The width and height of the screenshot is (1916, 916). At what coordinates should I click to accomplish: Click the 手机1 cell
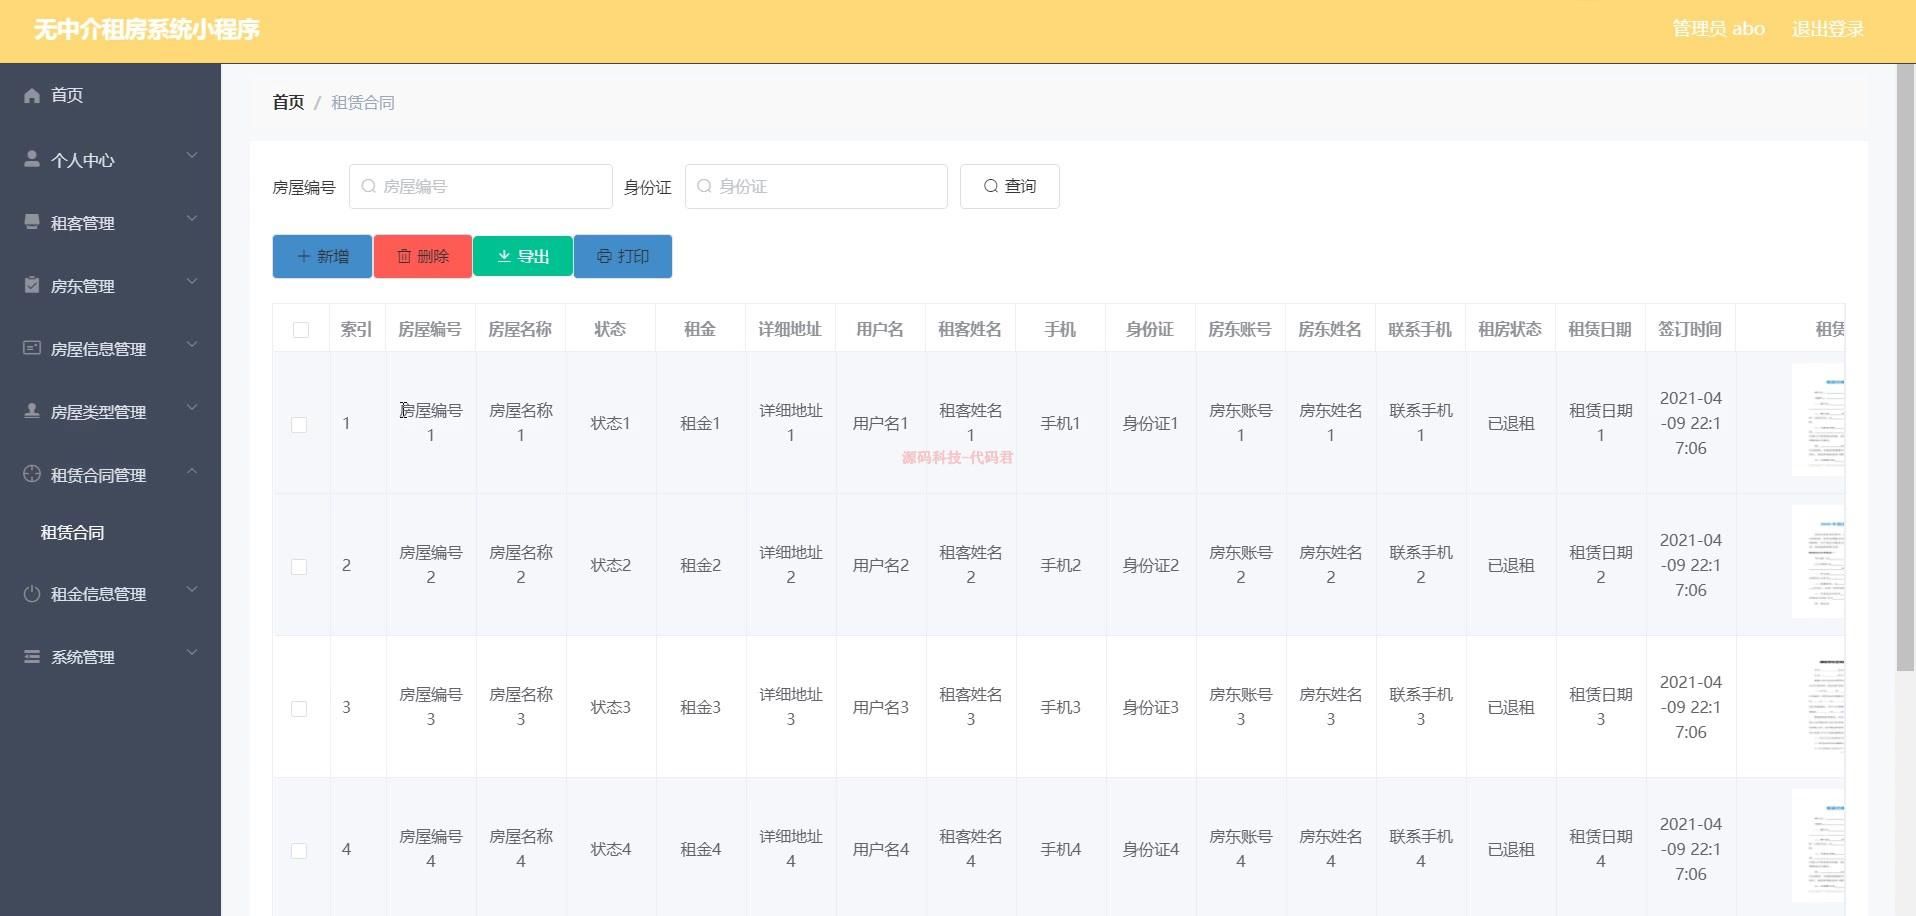pos(1060,423)
